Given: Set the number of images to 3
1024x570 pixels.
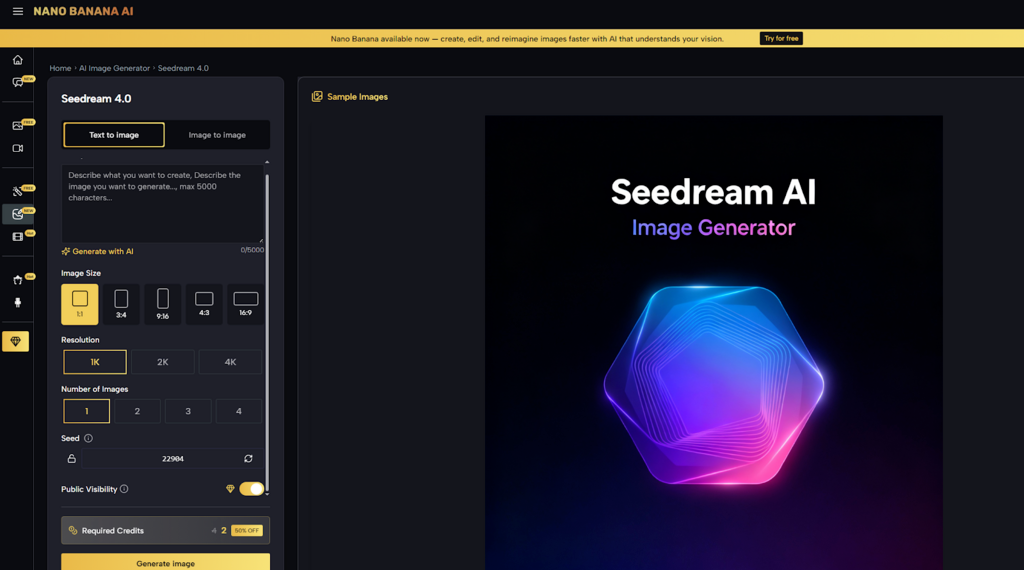Looking at the screenshot, I should pyautogui.click(x=188, y=411).
